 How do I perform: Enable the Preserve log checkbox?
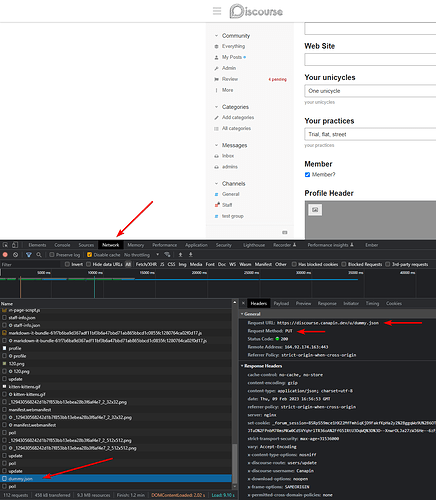coord(52,255)
